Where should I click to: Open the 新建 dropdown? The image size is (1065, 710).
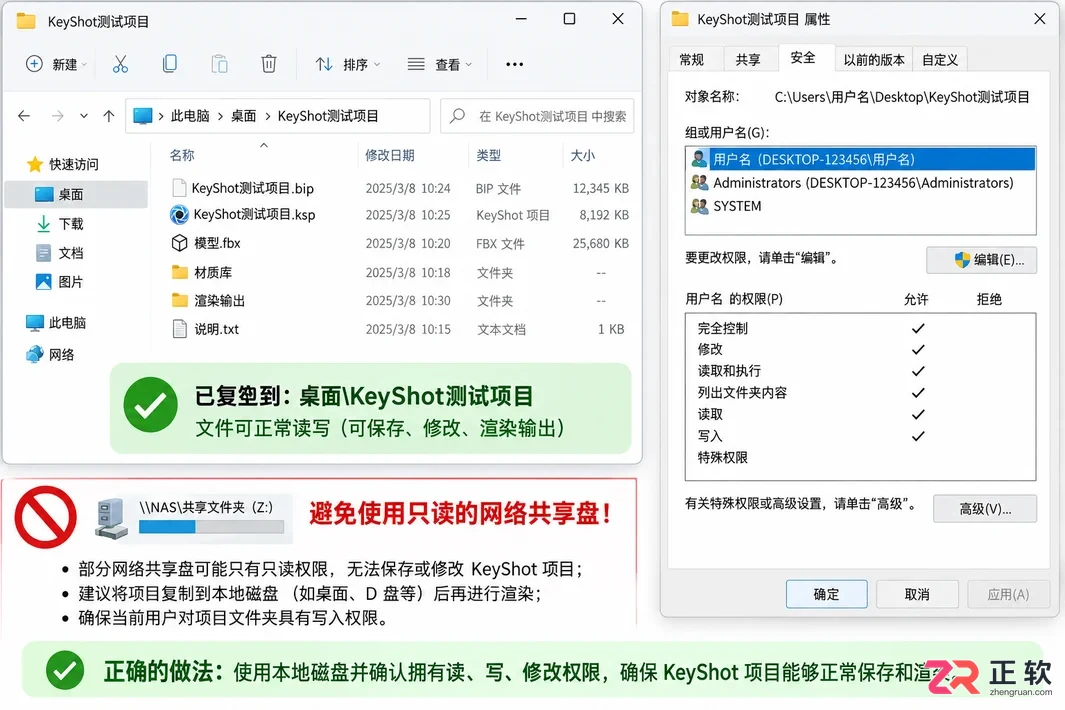[56, 64]
